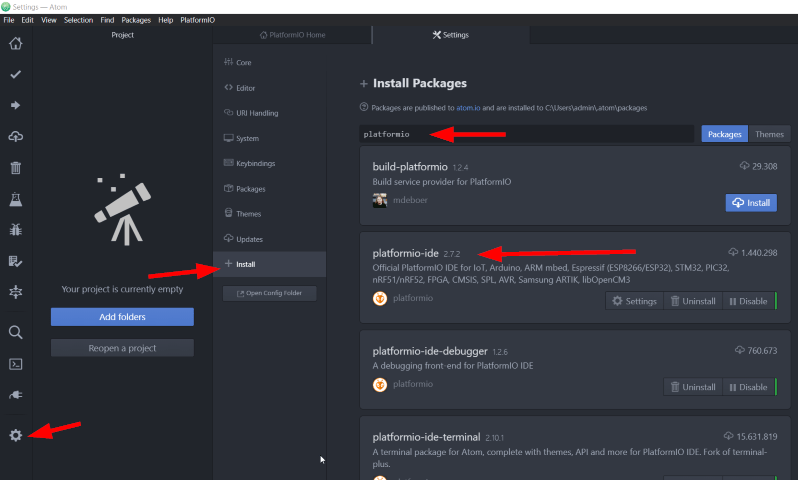The height and width of the screenshot is (480, 798).
Task: Open the atom.io link
Action: [468, 108]
